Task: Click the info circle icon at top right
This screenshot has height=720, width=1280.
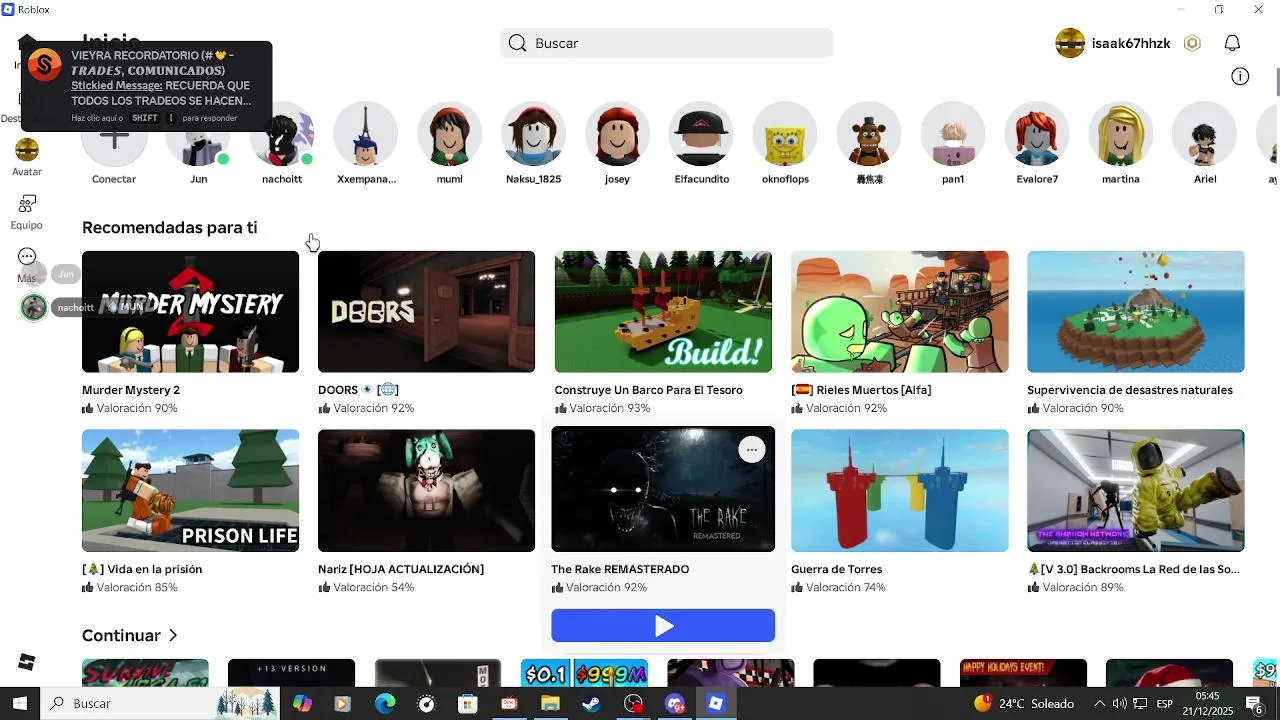Action: tap(1240, 77)
